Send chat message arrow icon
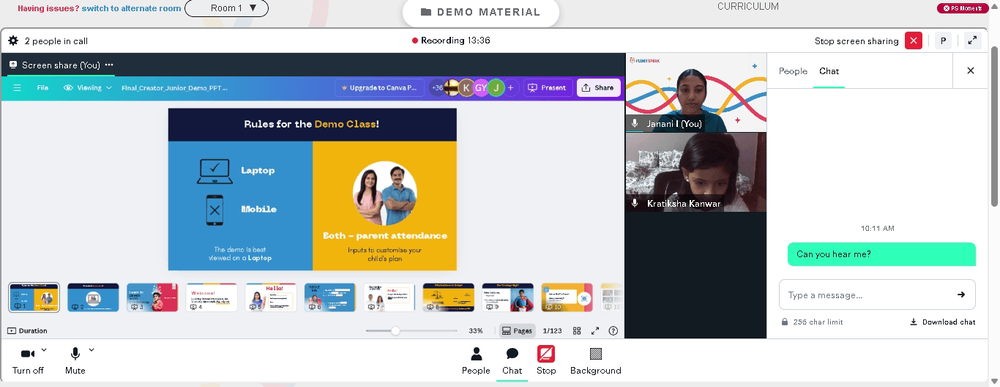 tap(961, 295)
